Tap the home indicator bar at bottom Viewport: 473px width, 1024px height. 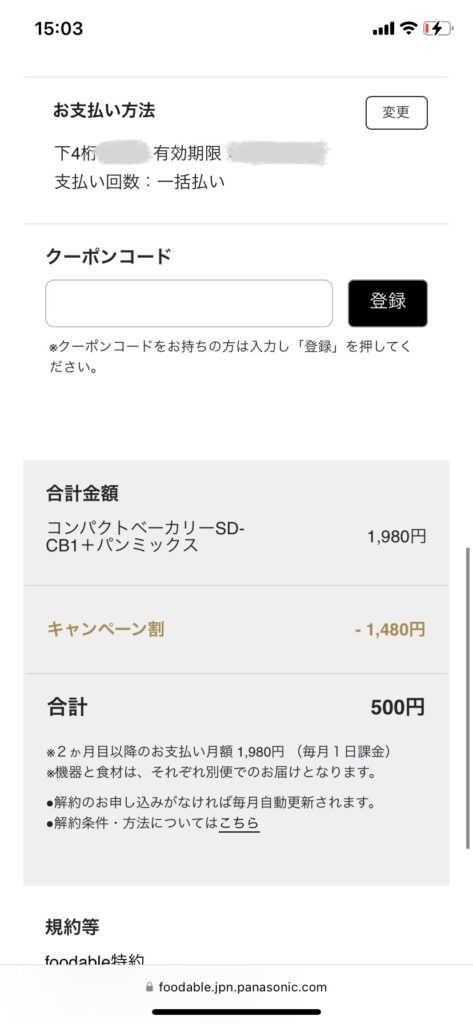(236, 1012)
